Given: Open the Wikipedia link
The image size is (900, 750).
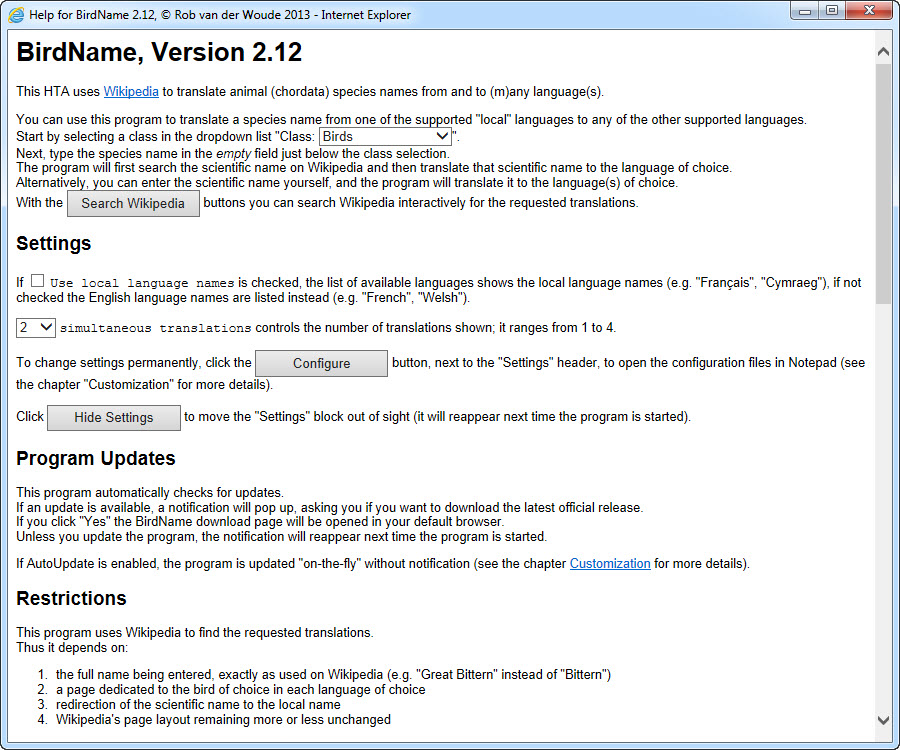Looking at the screenshot, I should coord(131,91).
